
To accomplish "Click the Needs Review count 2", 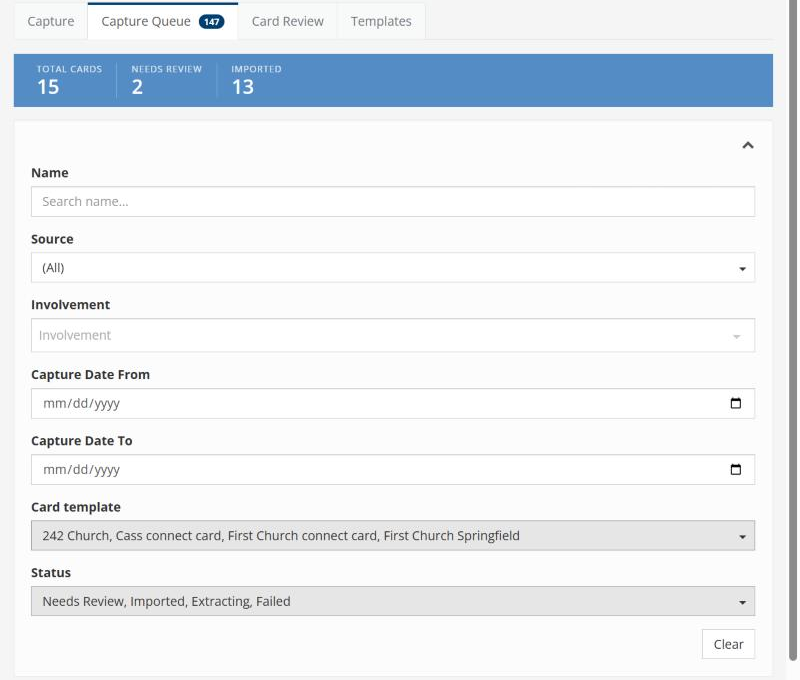I will pyautogui.click(x=137, y=87).
